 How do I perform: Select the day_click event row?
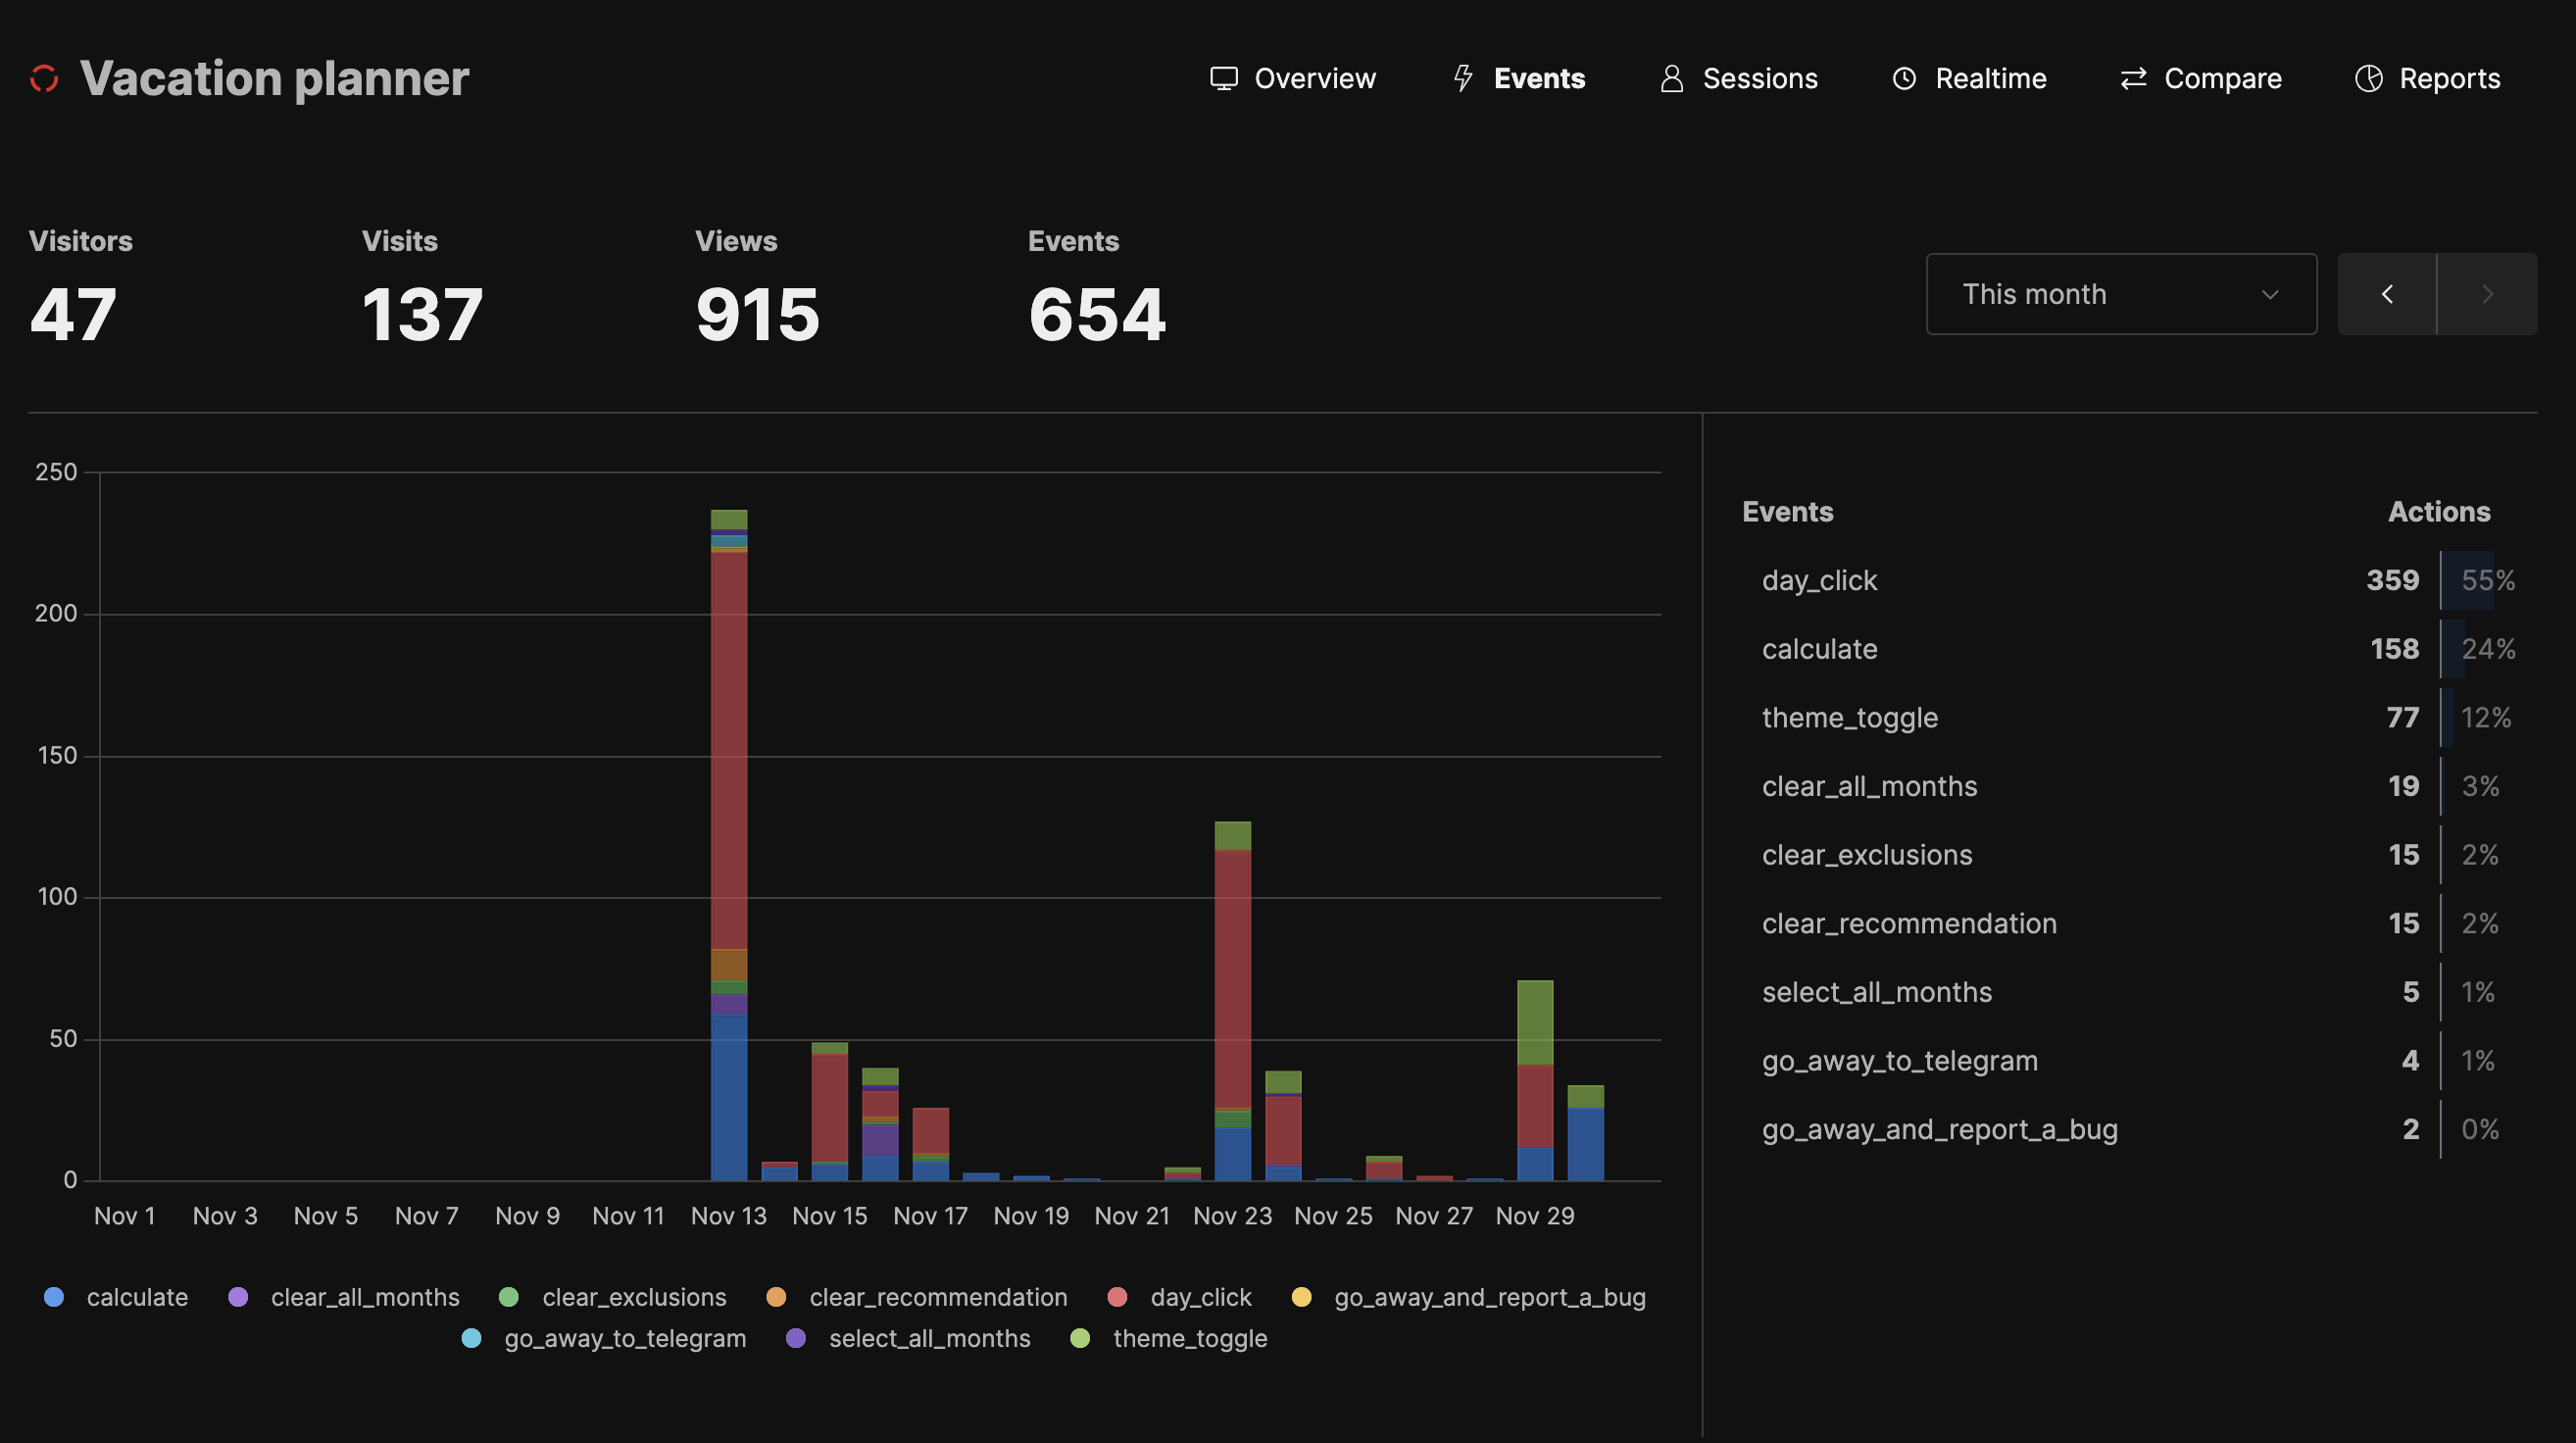[x=1819, y=580]
